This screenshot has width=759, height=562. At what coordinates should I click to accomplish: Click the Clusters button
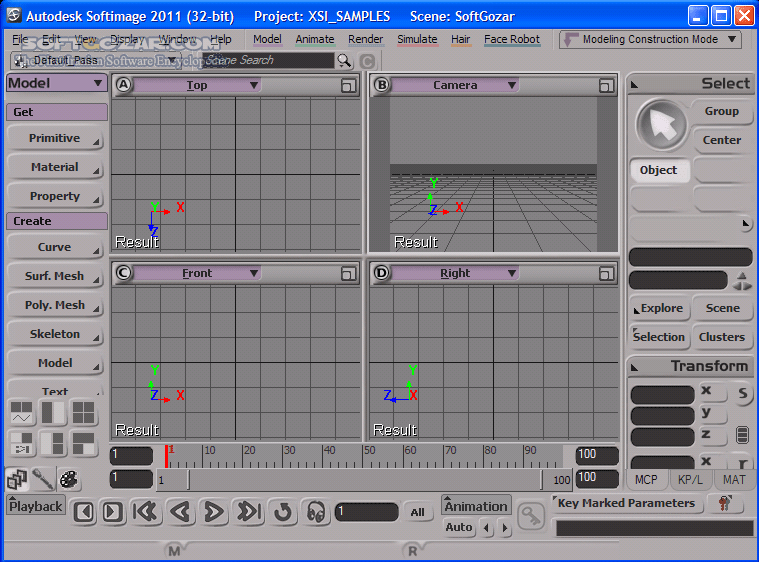coord(722,337)
